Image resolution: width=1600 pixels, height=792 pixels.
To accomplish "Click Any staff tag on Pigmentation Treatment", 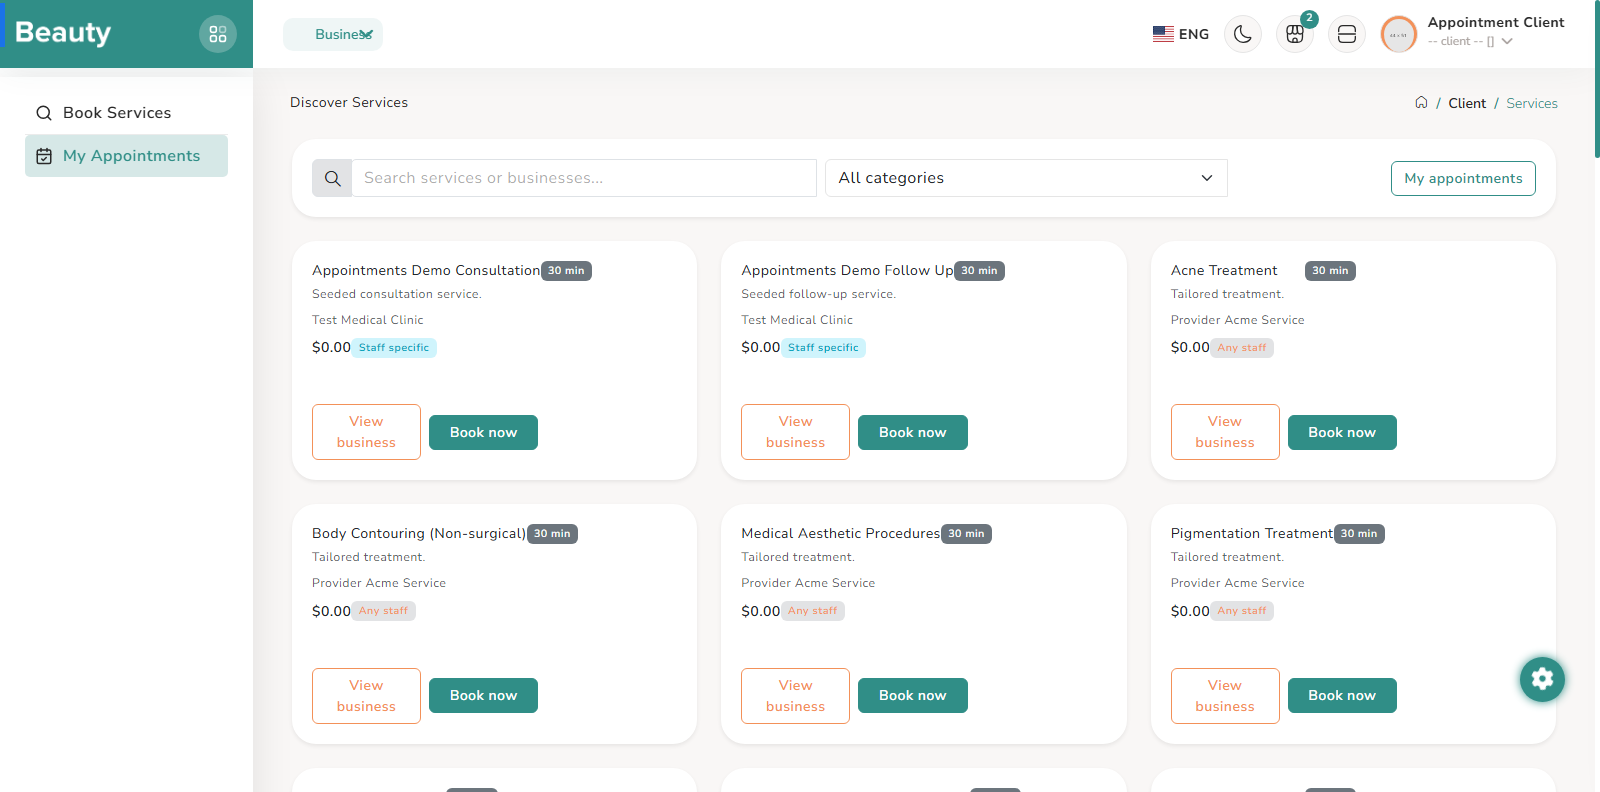I will (x=1242, y=611).
